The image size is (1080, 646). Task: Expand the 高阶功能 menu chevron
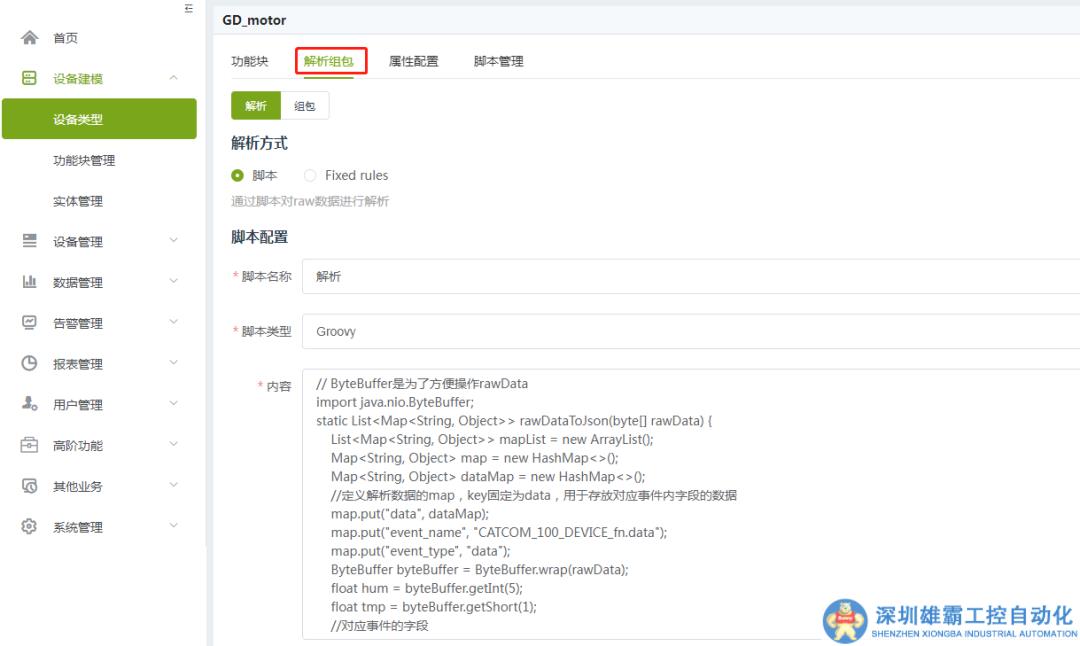173,445
